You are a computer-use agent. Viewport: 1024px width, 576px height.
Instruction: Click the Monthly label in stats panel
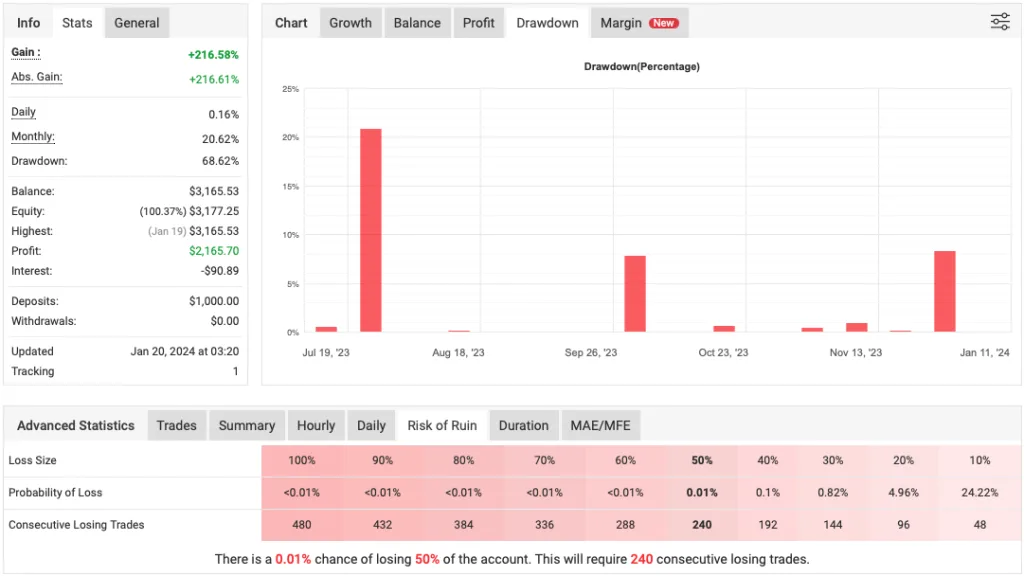(x=32, y=137)
